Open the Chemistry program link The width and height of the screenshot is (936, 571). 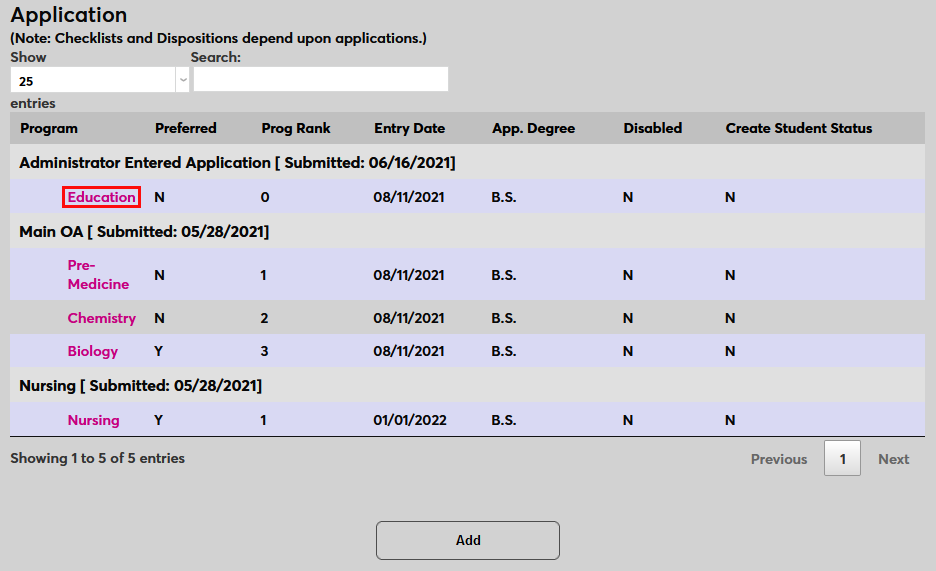(x=101, y=318)
